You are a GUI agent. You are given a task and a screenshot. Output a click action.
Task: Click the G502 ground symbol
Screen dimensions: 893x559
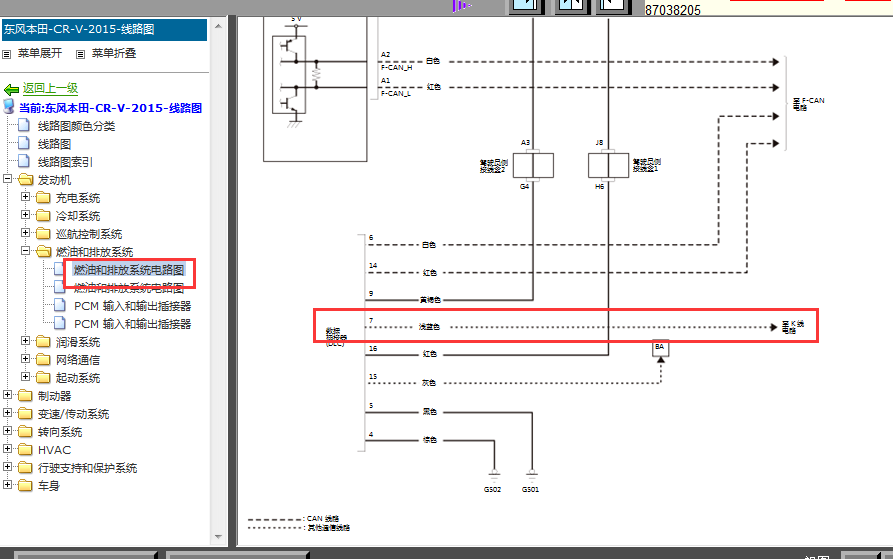coord(494,475)
